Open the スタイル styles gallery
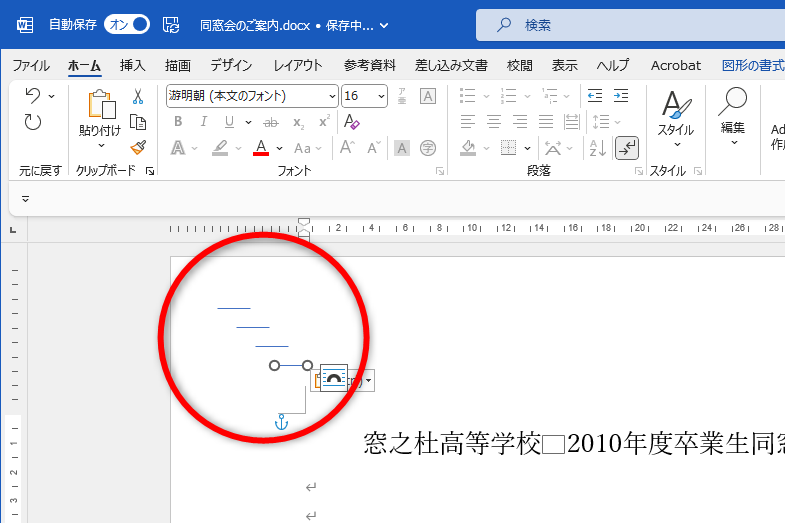The height and width of the screenshot is (523, 785). click(676, 119)
